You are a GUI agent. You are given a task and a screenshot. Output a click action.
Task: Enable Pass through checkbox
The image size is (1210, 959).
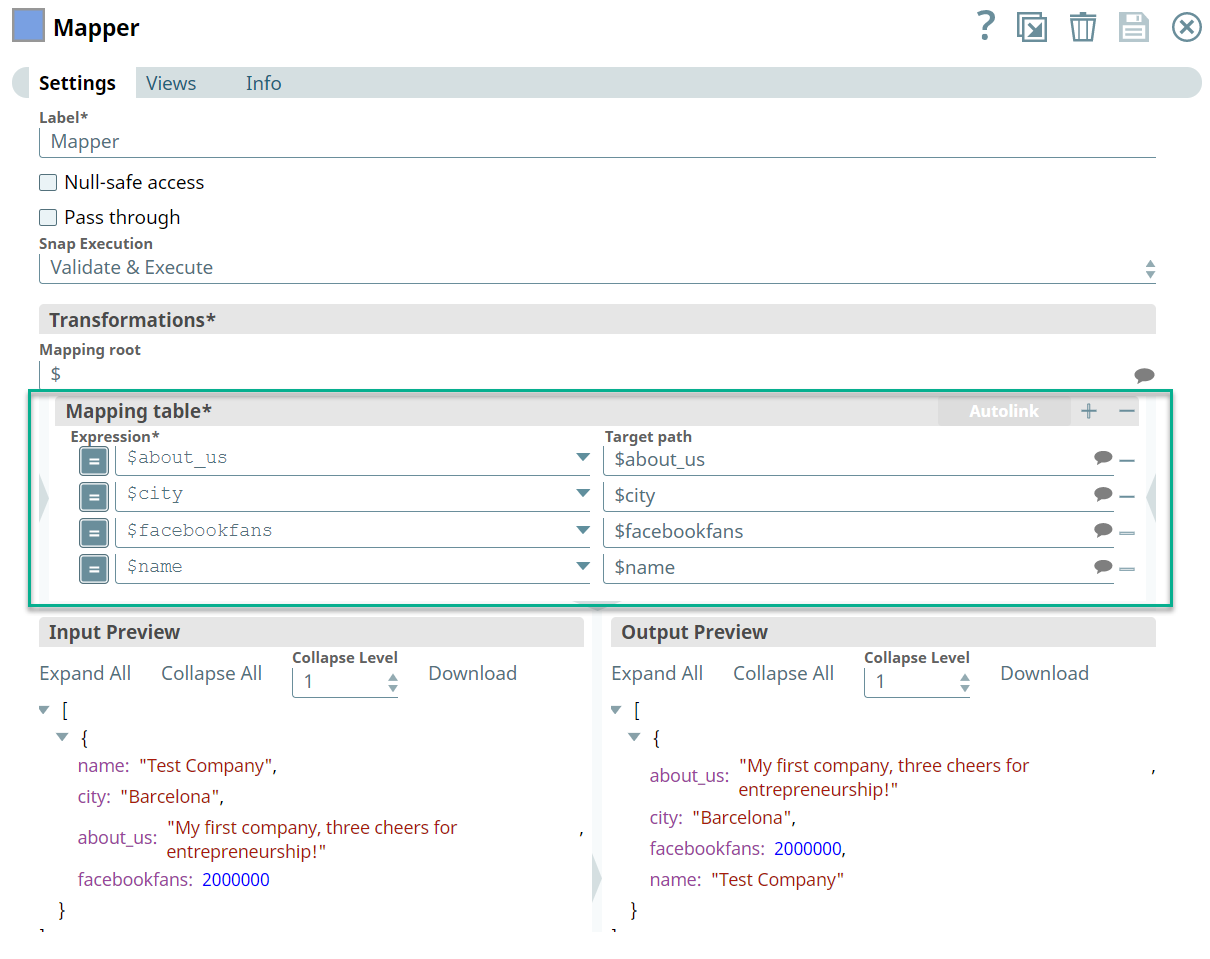(48, 217)
